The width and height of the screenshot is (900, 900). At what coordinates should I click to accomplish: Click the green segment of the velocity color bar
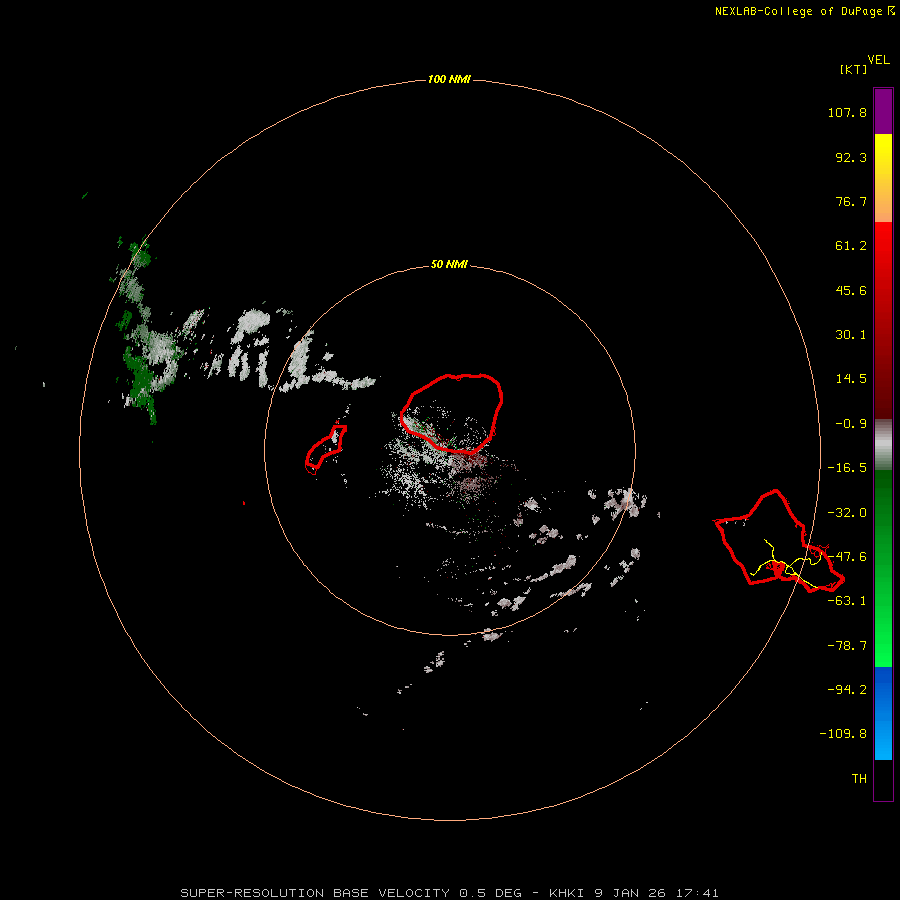tap(883, 568)
